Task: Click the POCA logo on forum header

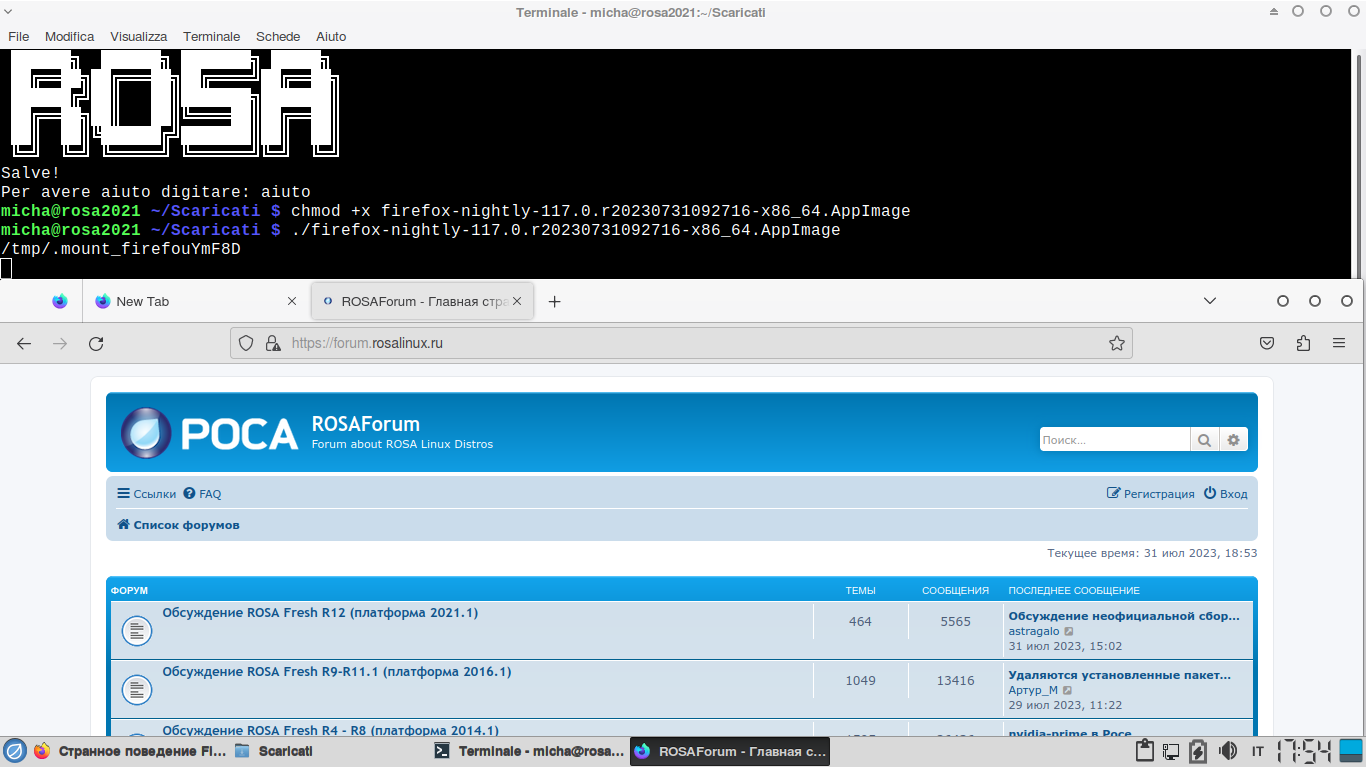Action: pos(210,433)
